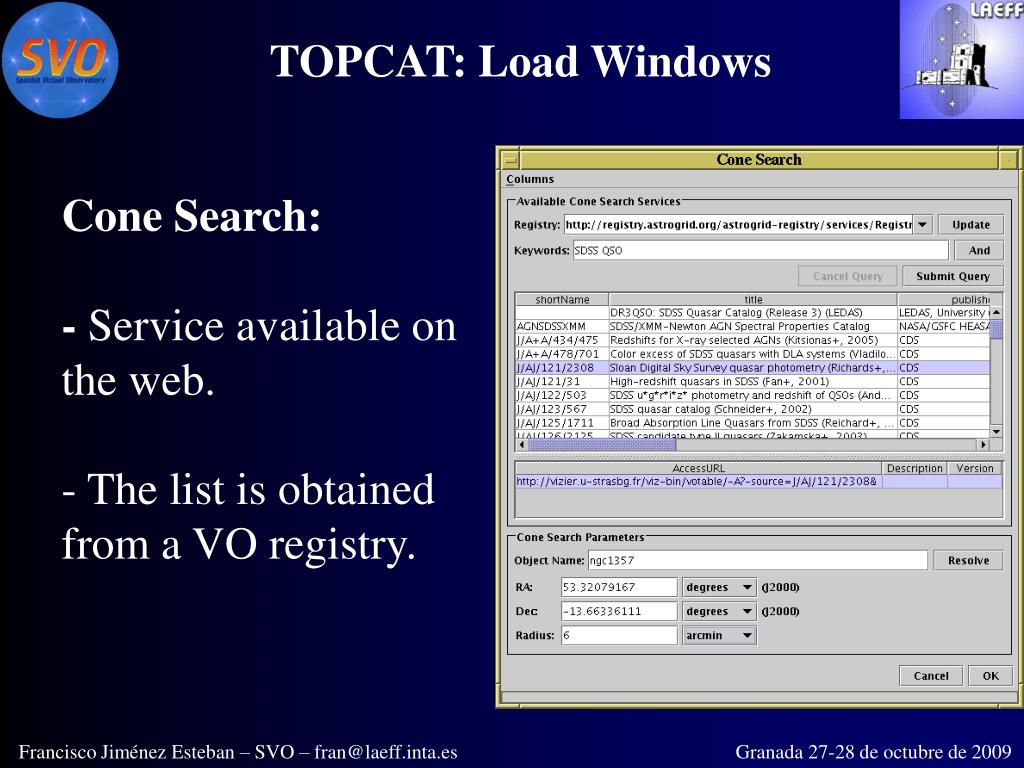The image size is (1024, 768).
Task: Select the vizier.u-strasbg.fr AccessURL row
Action: pos(758,481)
